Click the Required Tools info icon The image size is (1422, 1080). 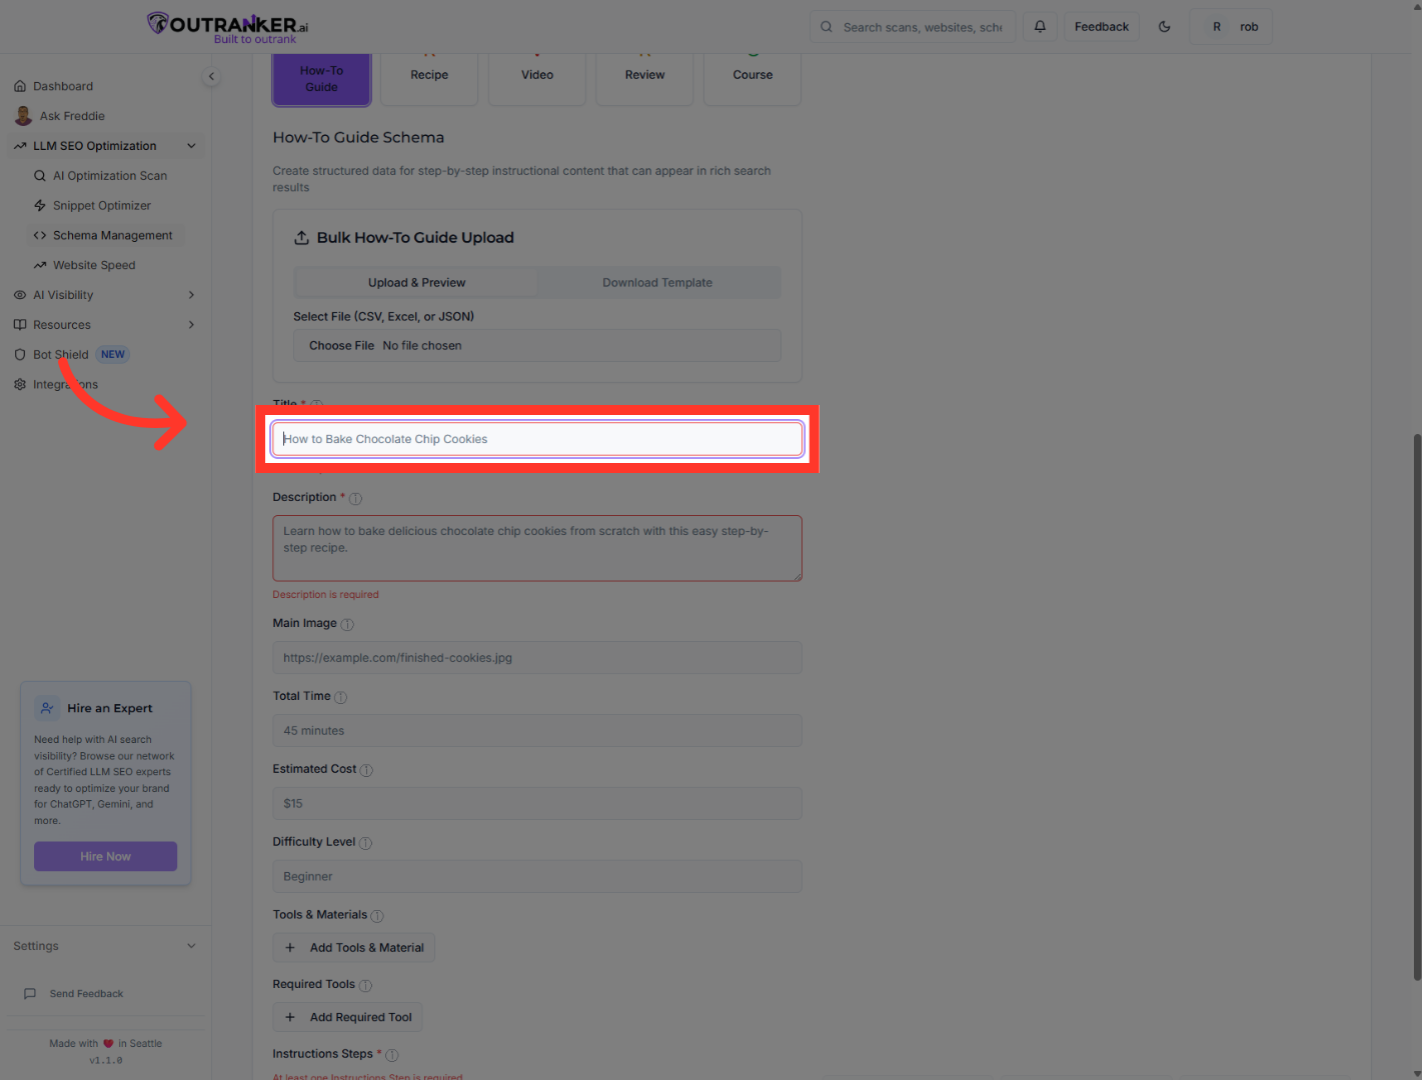[365, 985]
